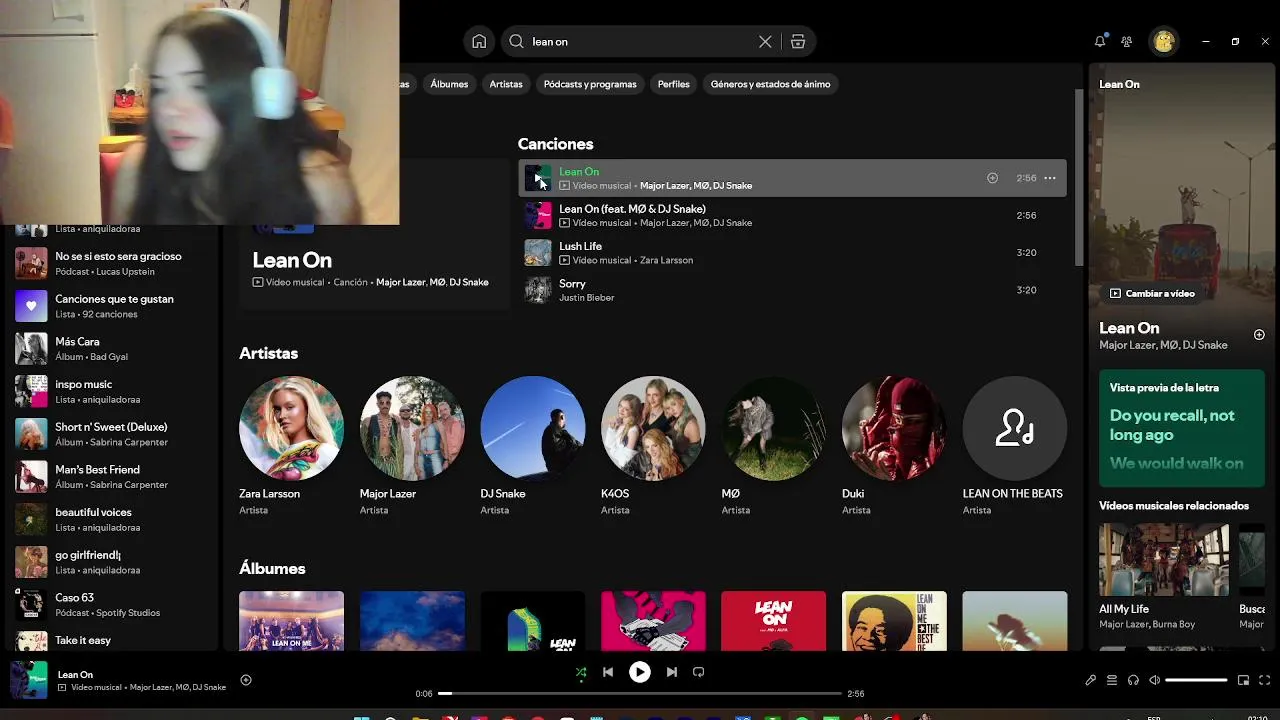Select the Álbumes filter tab
Screen dimensions: 1280x720
coord(449,84)
